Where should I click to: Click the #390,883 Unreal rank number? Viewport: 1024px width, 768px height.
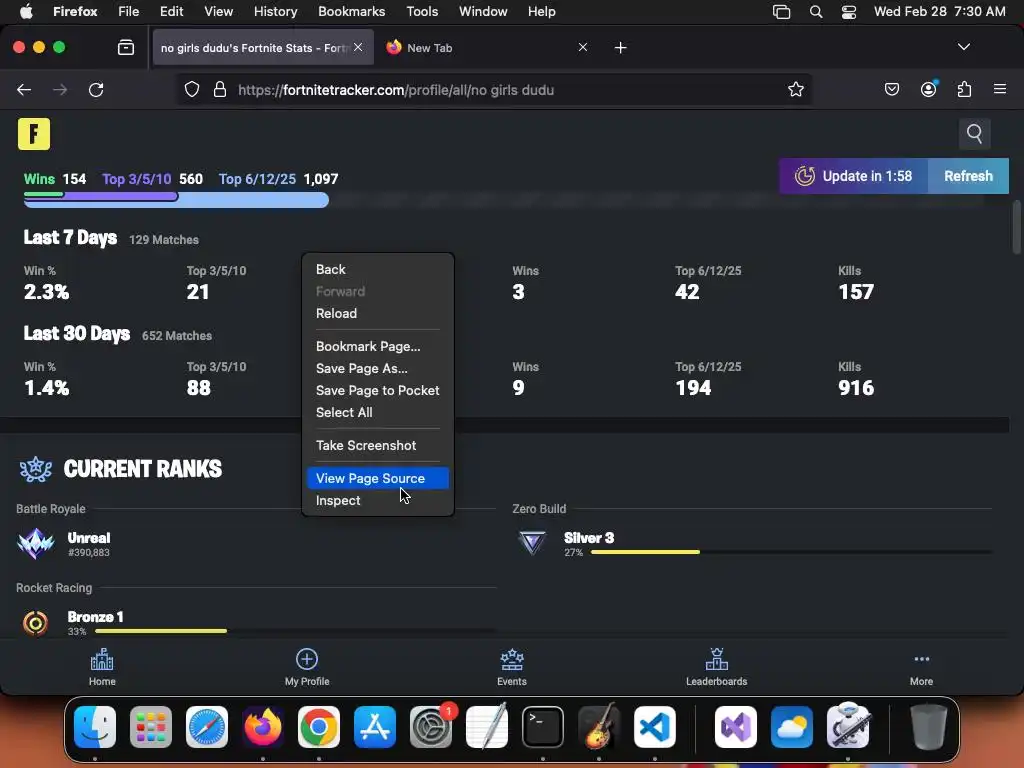[89, 552]
